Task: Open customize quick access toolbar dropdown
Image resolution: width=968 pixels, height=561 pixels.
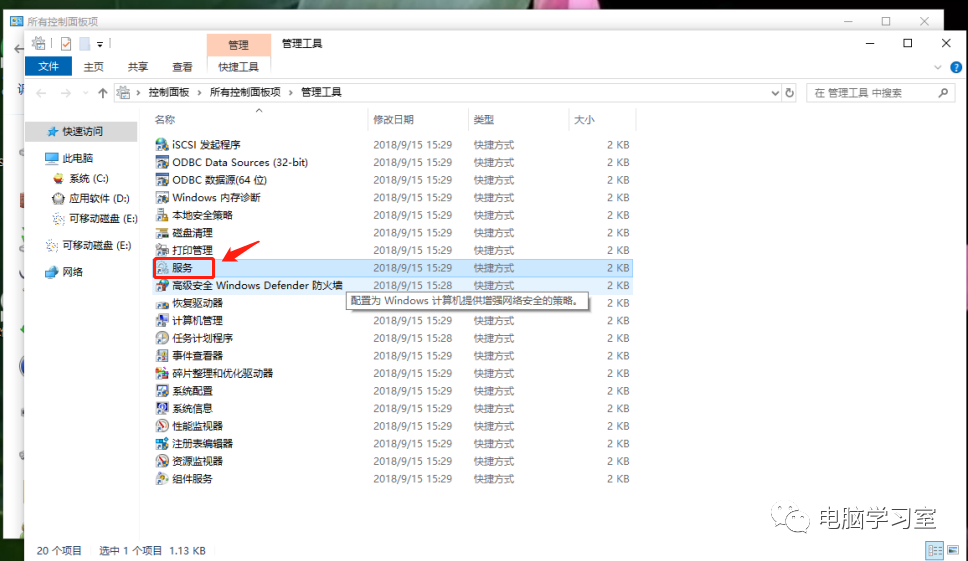Action: pyautogui.click(x=100, y=44)
